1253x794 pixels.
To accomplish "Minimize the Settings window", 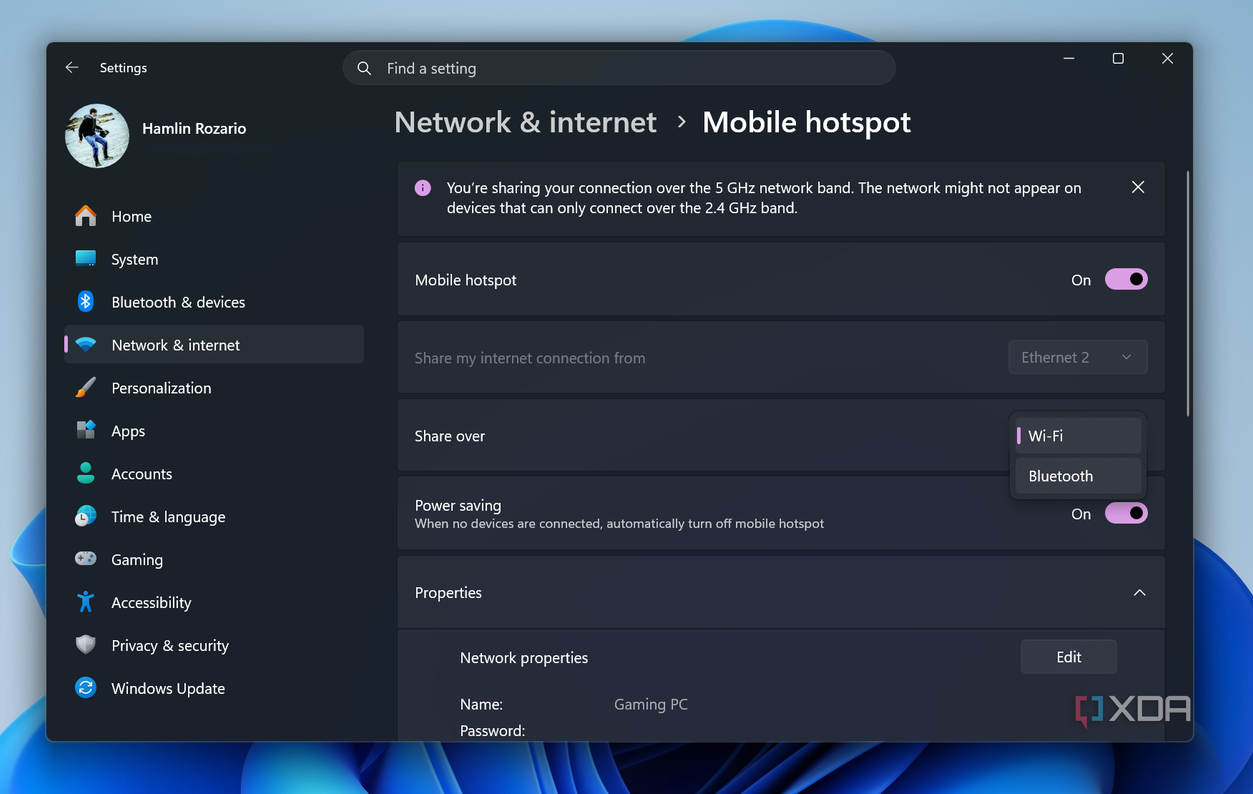I will click(1069, 59).
